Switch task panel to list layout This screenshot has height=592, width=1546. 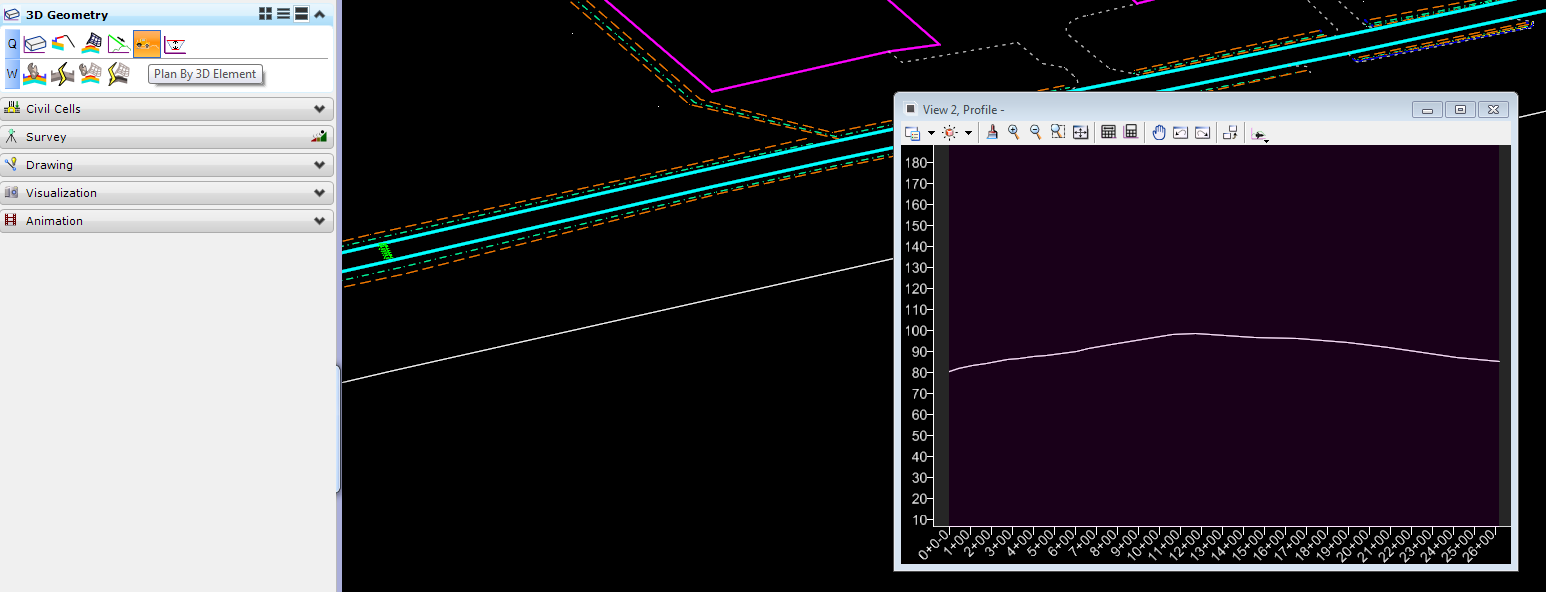pyautogui.click(x=283, y=14)
